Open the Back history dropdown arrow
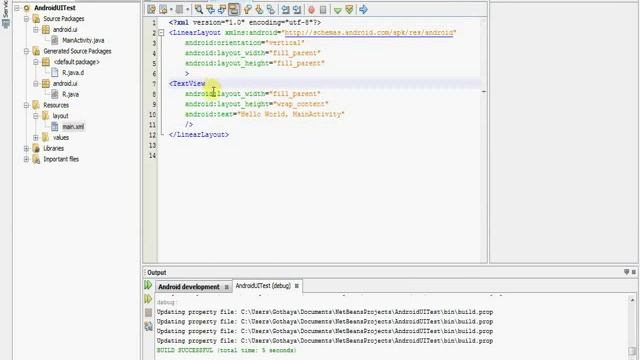This screenshot has width=640, height=360. (x=171, y=9)
